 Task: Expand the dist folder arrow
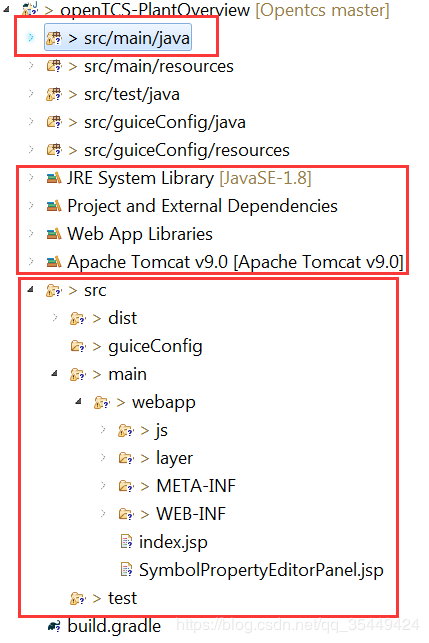(x=55, y=317)
